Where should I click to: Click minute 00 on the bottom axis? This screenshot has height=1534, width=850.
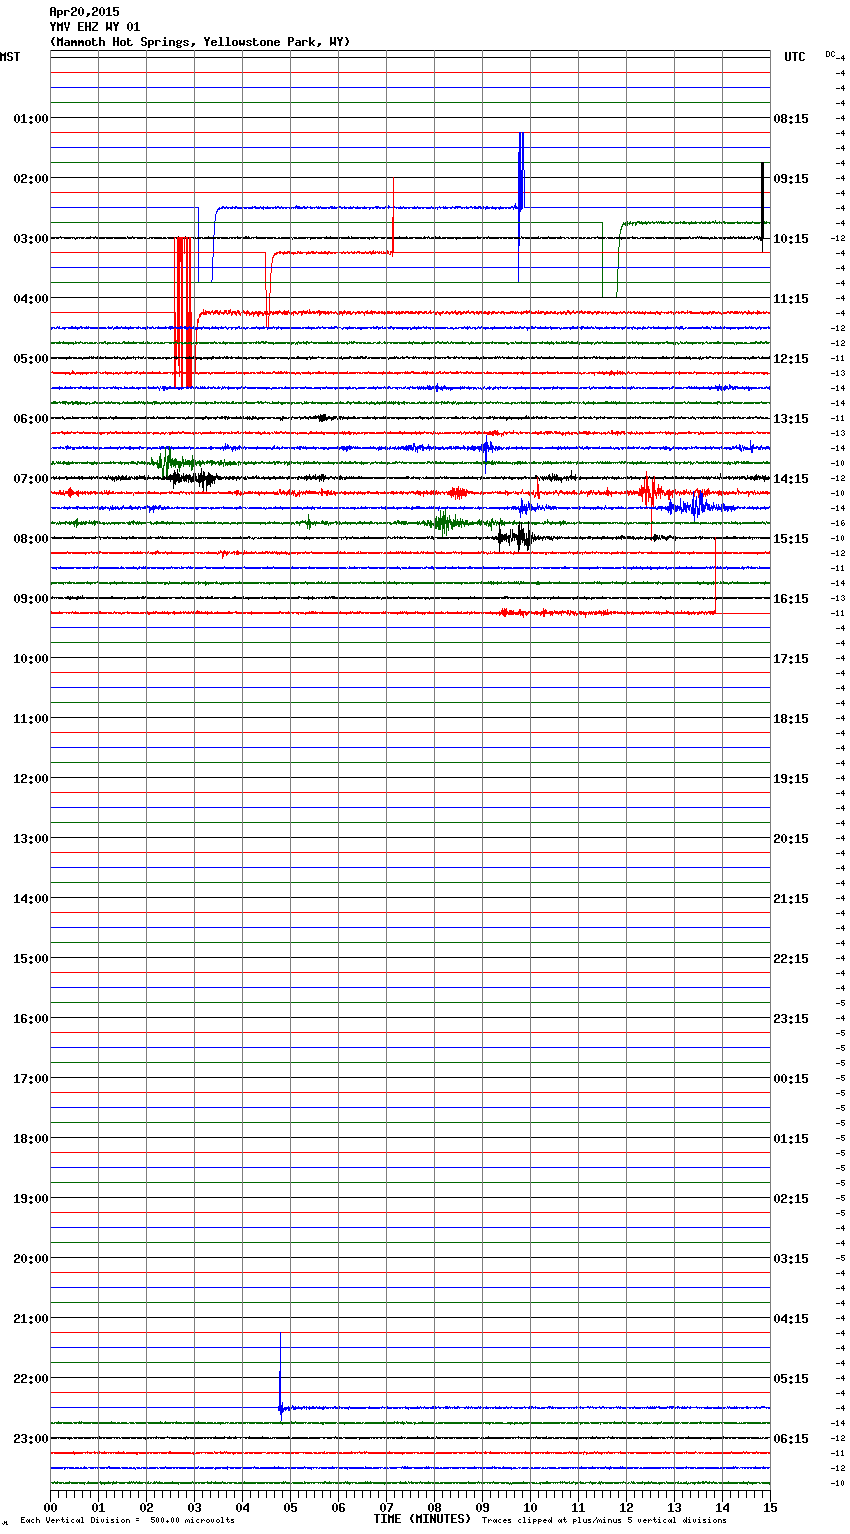[50, 1507]
